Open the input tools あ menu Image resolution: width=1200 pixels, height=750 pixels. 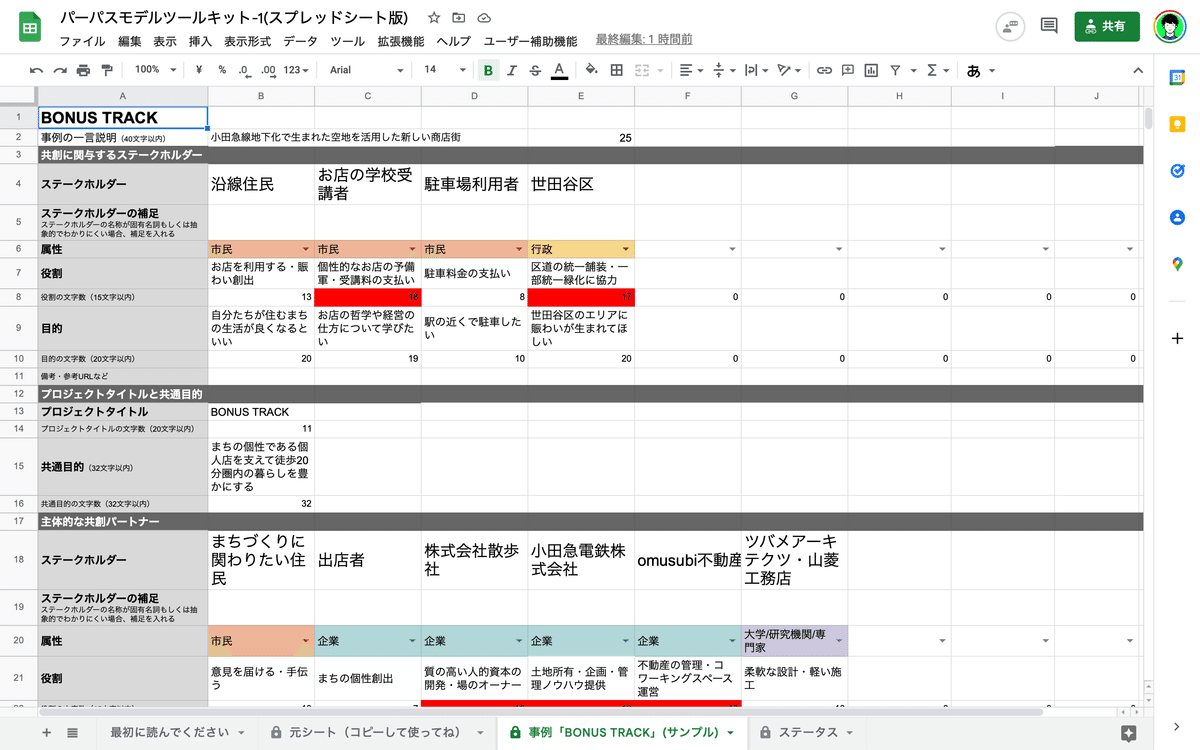(979, 70)
